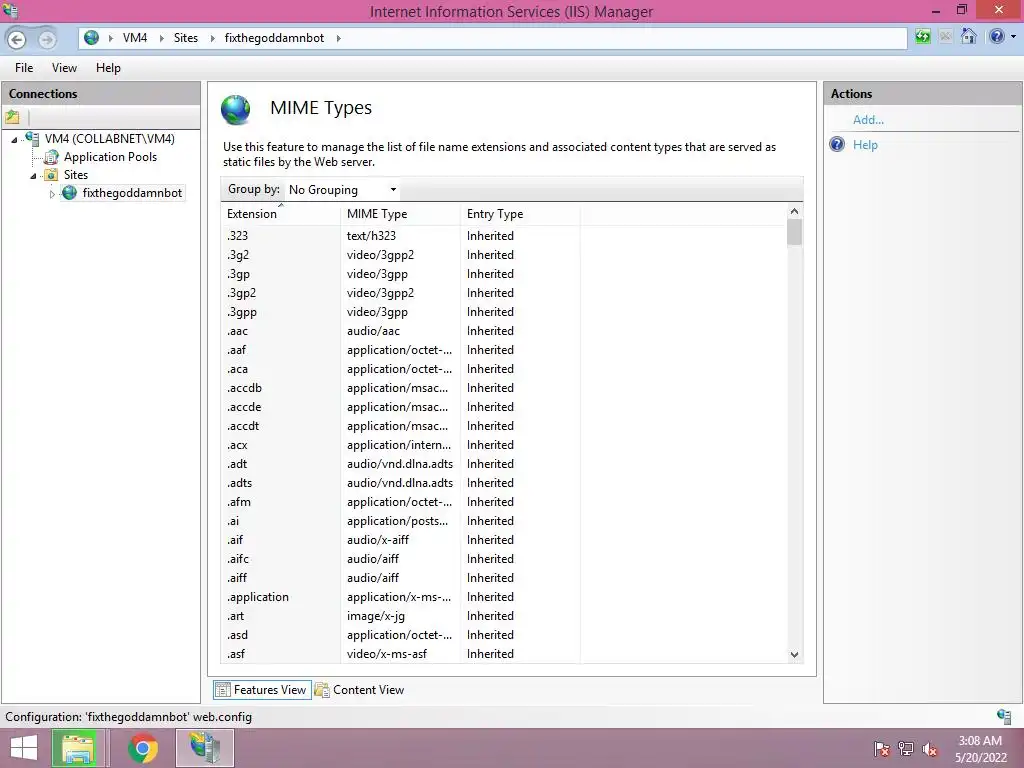Viewport: 1024px width, 768px height.
Task: Collapse the VM4 server tree node
Action: coord(14,140)
